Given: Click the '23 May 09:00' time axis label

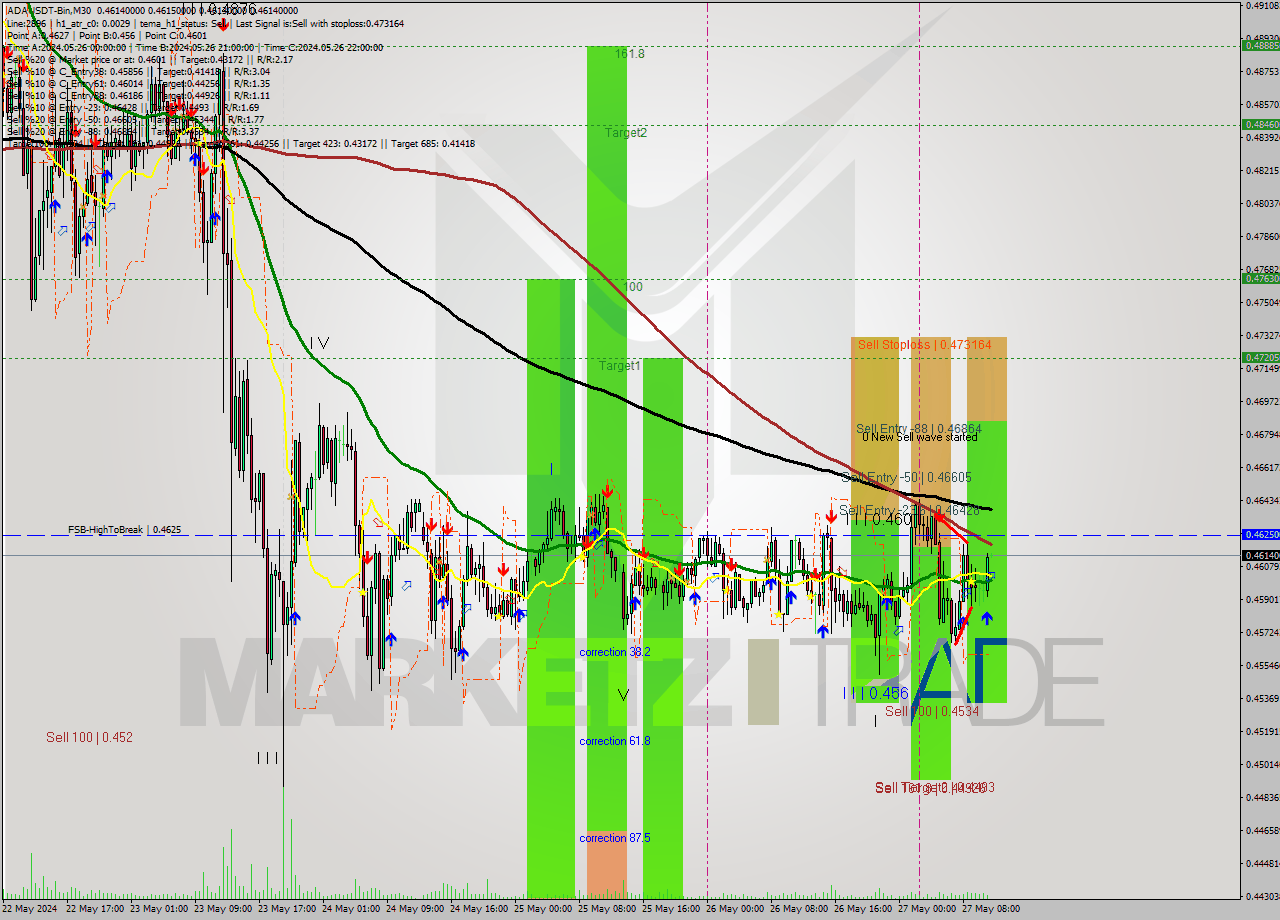Looking at the screenshot, I should coord(225,909).
